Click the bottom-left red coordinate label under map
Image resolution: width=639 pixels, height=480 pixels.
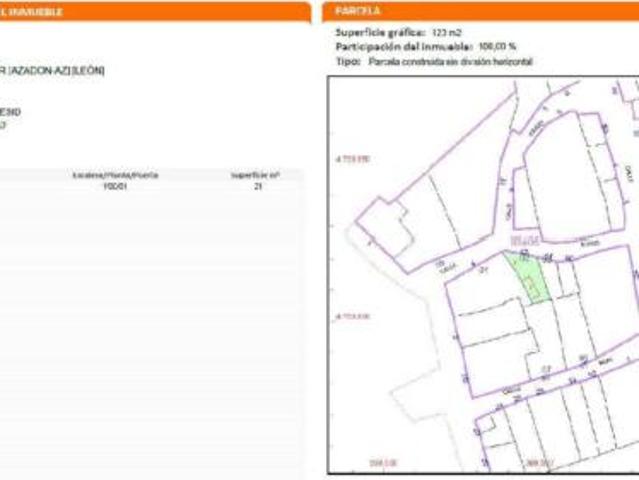[383, 463]
